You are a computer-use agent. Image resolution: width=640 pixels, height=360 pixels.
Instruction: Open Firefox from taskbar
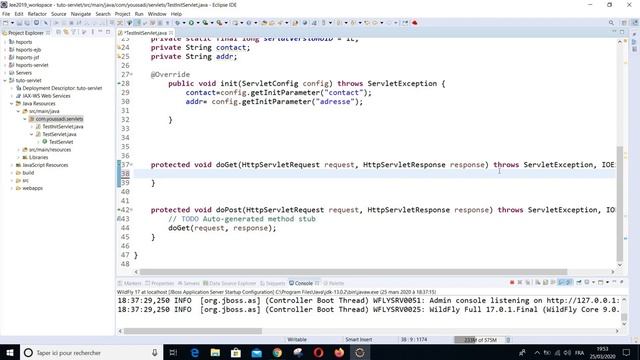pos(339,353)
